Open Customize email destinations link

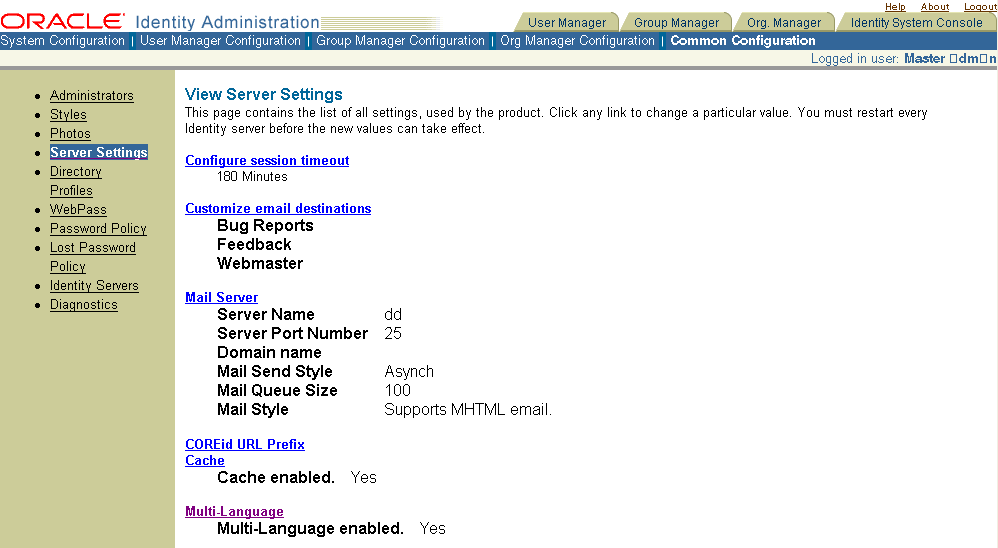(x=278, y=208)
